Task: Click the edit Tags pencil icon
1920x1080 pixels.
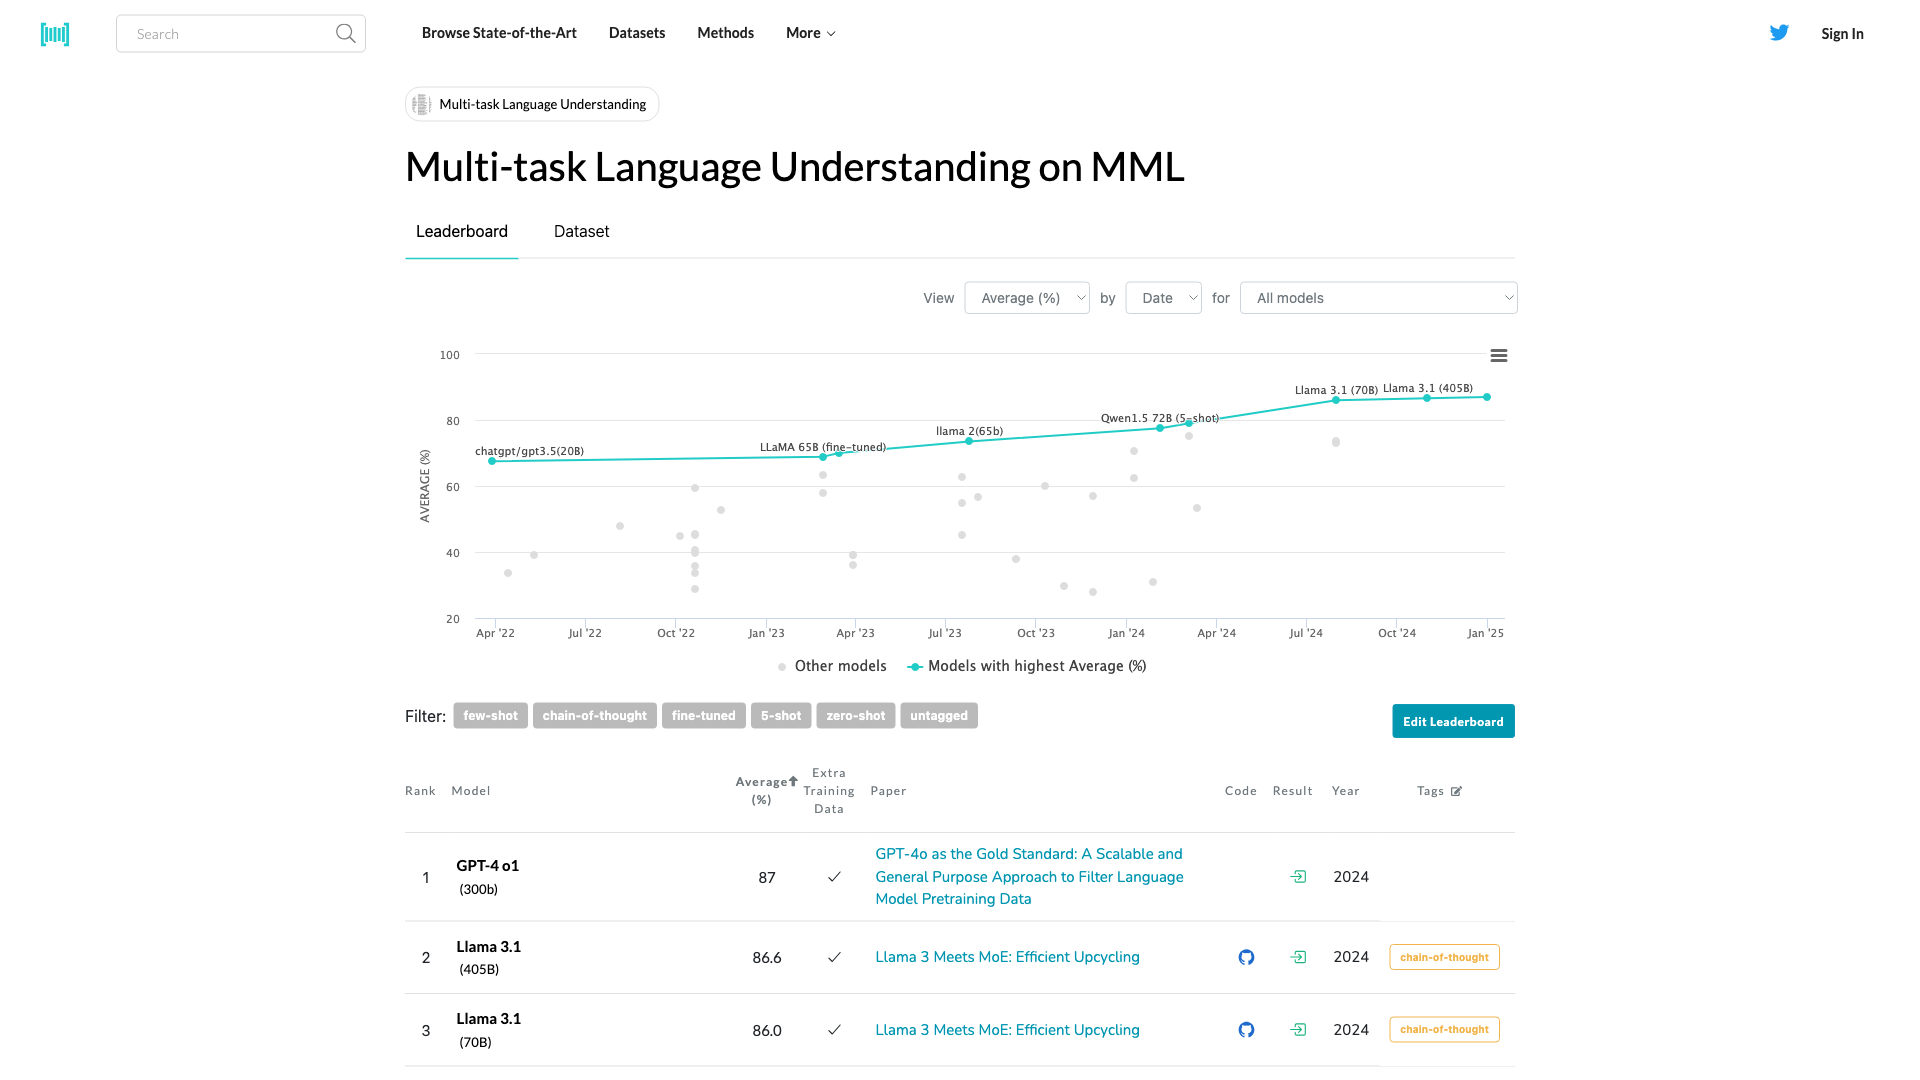Action: pos(1456,791)
